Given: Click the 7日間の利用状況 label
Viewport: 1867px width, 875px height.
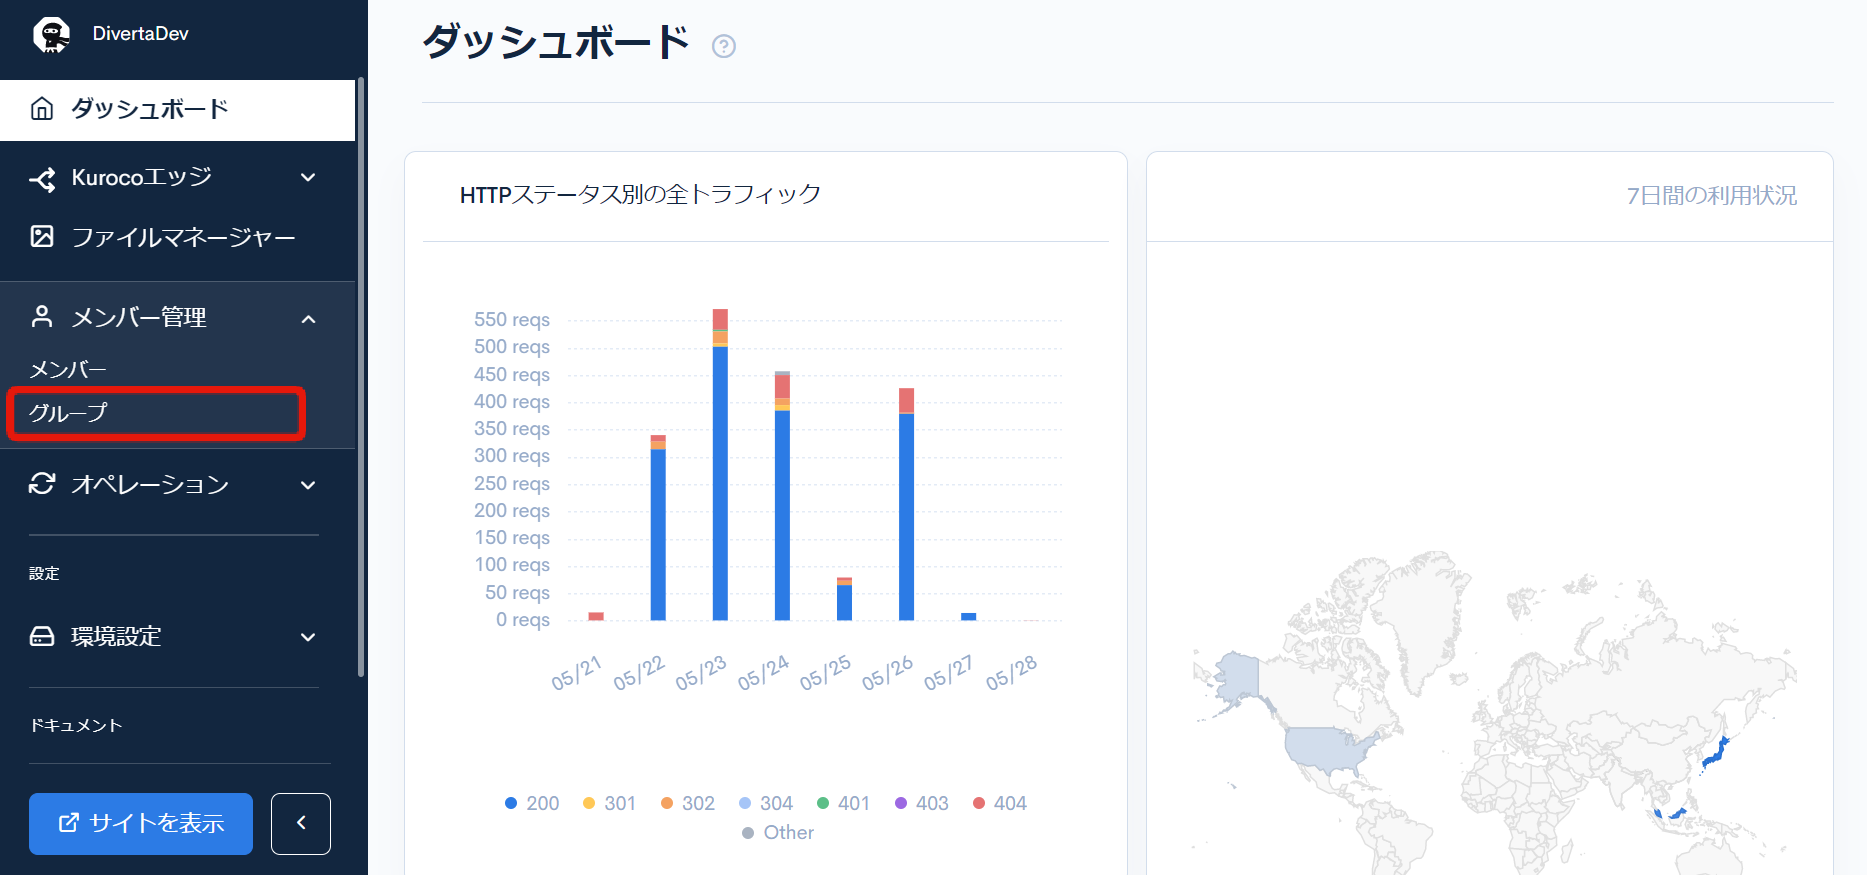Looking at the screenshot, I should pyautogui.click(x=1711, y=196).
